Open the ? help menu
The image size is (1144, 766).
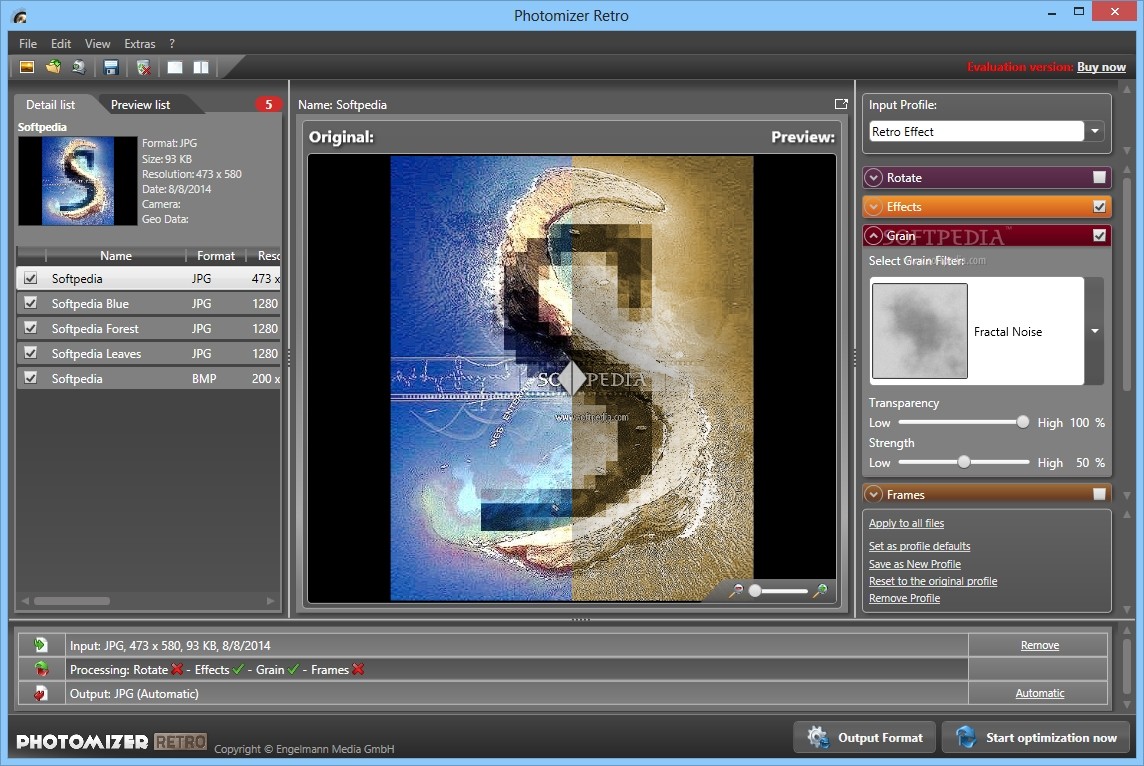172,44
